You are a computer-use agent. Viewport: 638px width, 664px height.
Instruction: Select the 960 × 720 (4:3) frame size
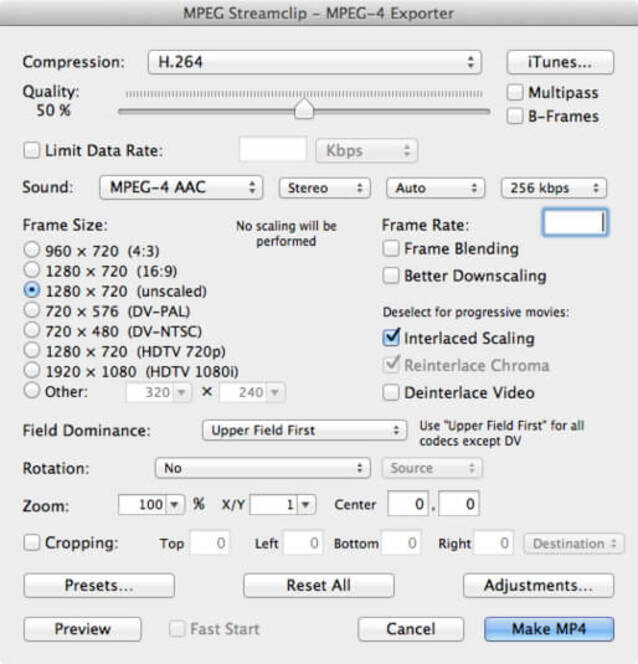32,250
